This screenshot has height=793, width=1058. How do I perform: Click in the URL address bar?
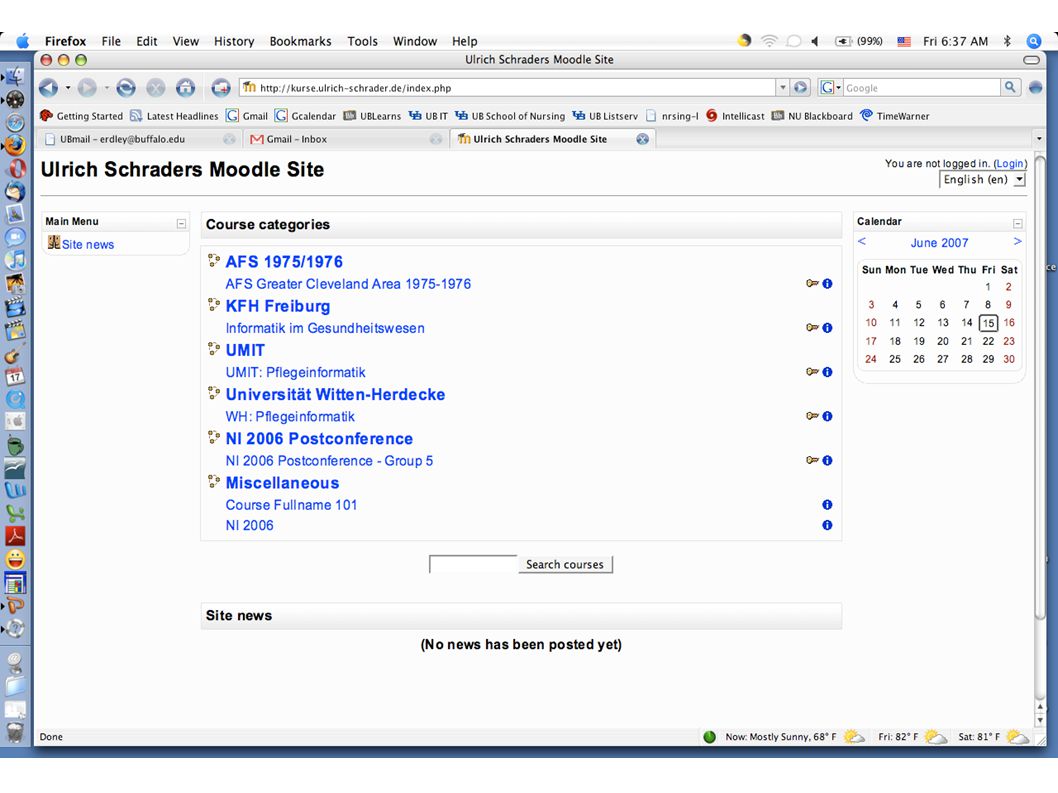pyautogui.click(x=508, y=88)
